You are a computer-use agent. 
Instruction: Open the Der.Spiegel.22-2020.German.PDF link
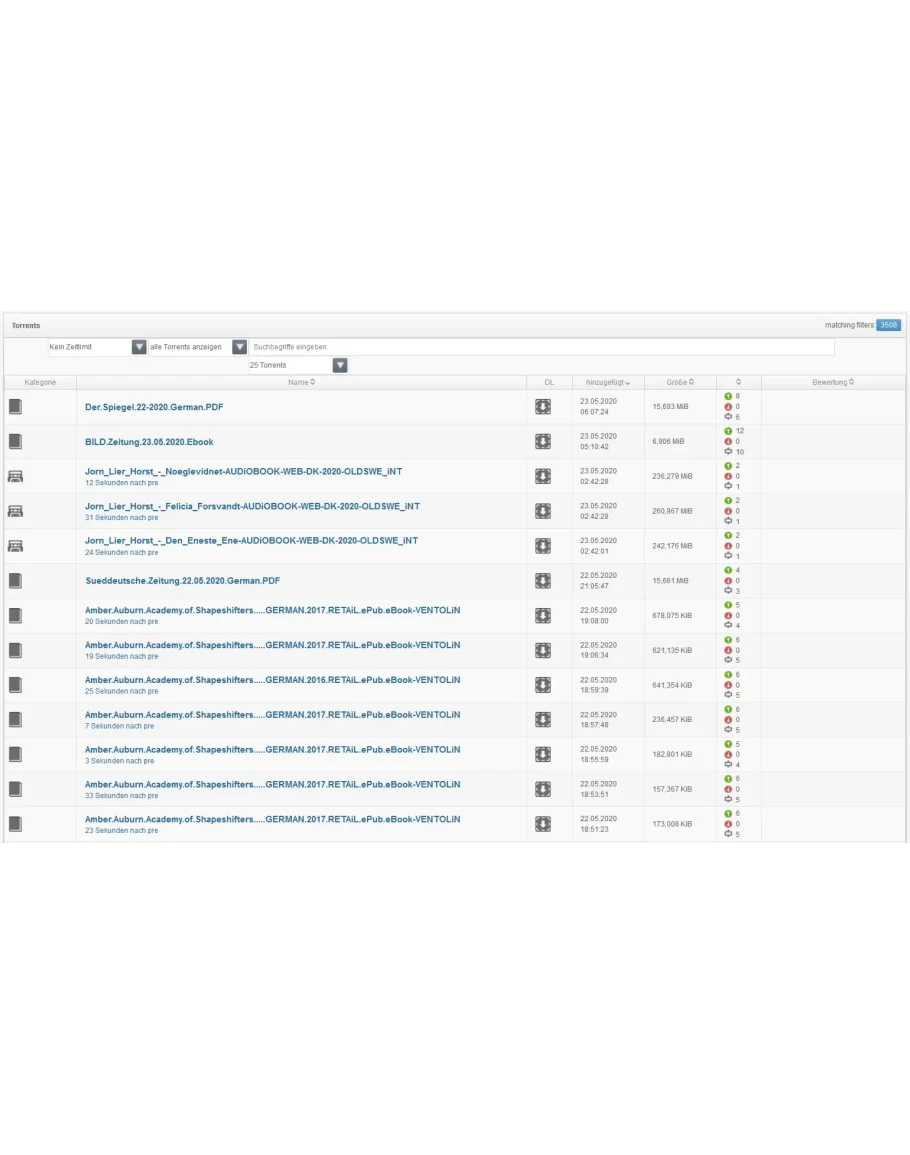tap(154, 407)
